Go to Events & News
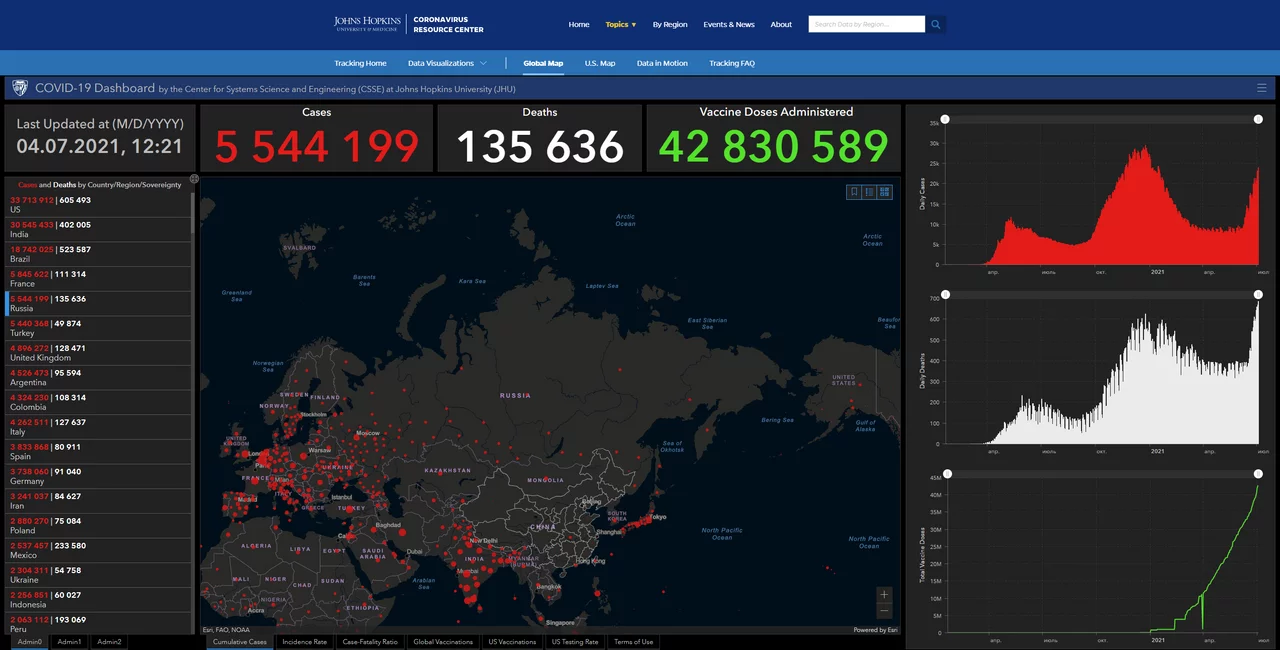Image resolution: width=1280 pixels, height=650 pixels. point(729,24)
